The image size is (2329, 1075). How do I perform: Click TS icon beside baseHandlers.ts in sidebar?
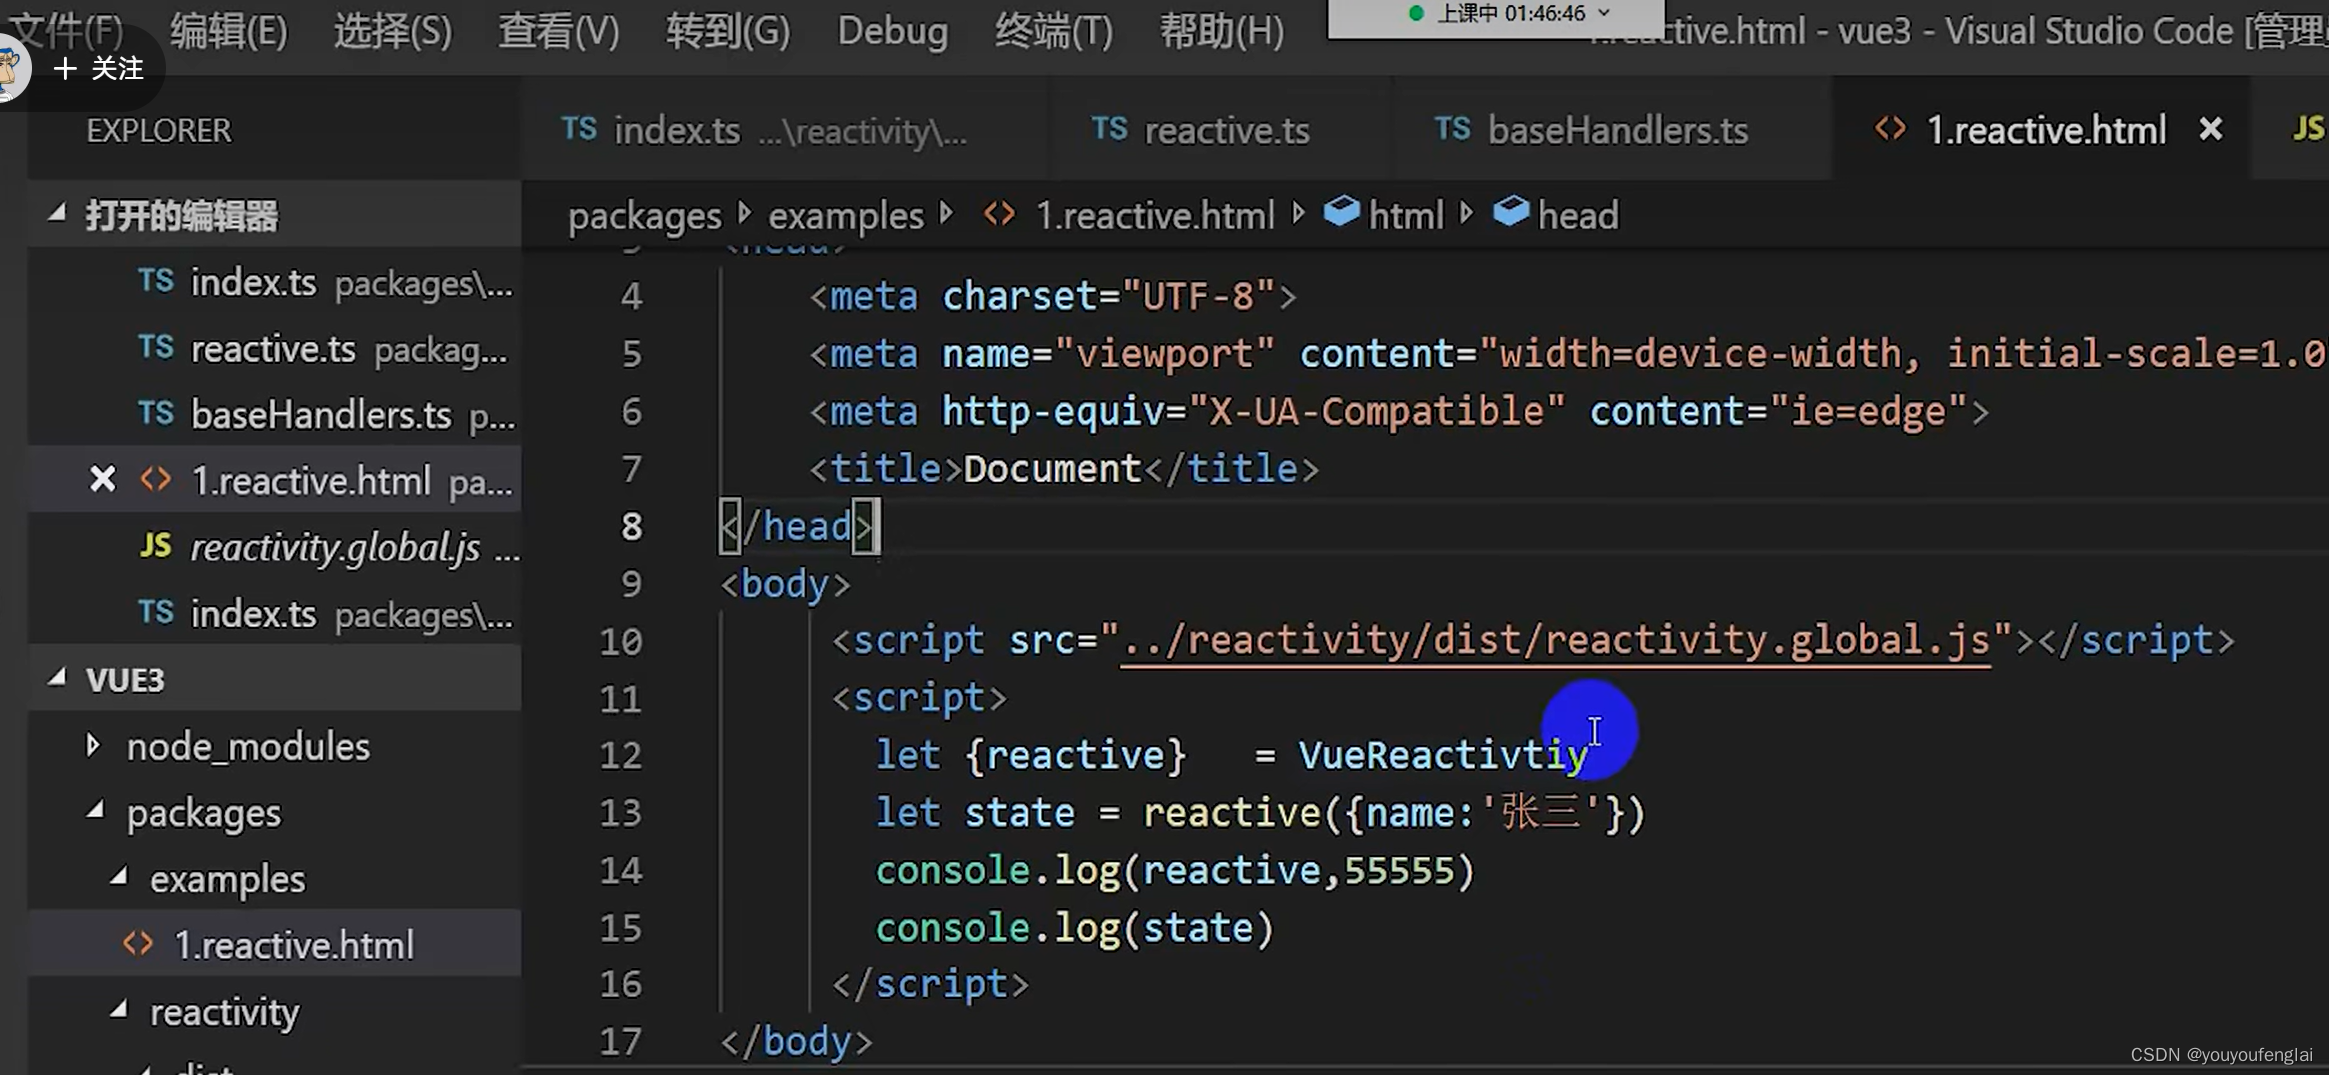pyautogui.click(x=156, y=412)
